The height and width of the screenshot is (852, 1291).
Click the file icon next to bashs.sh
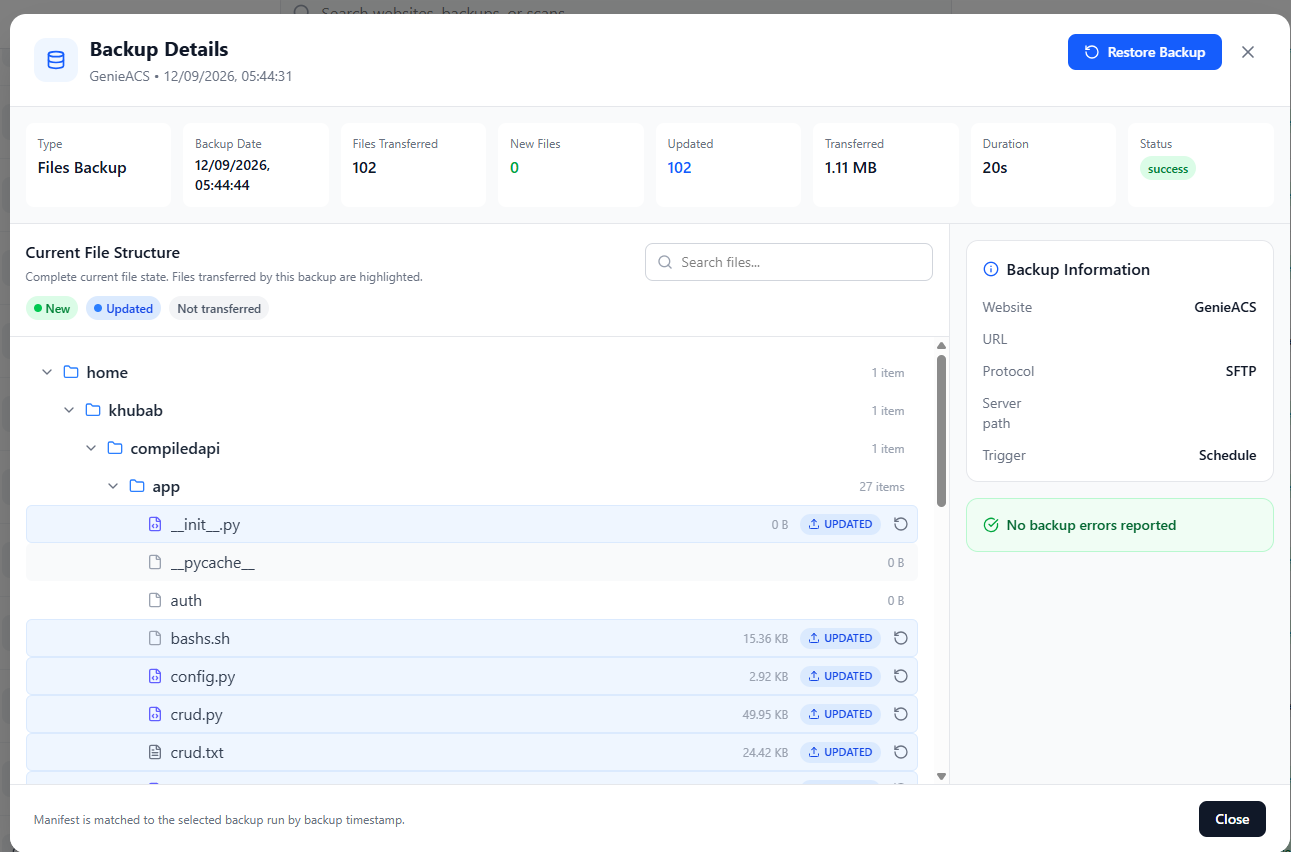point(155,638)
